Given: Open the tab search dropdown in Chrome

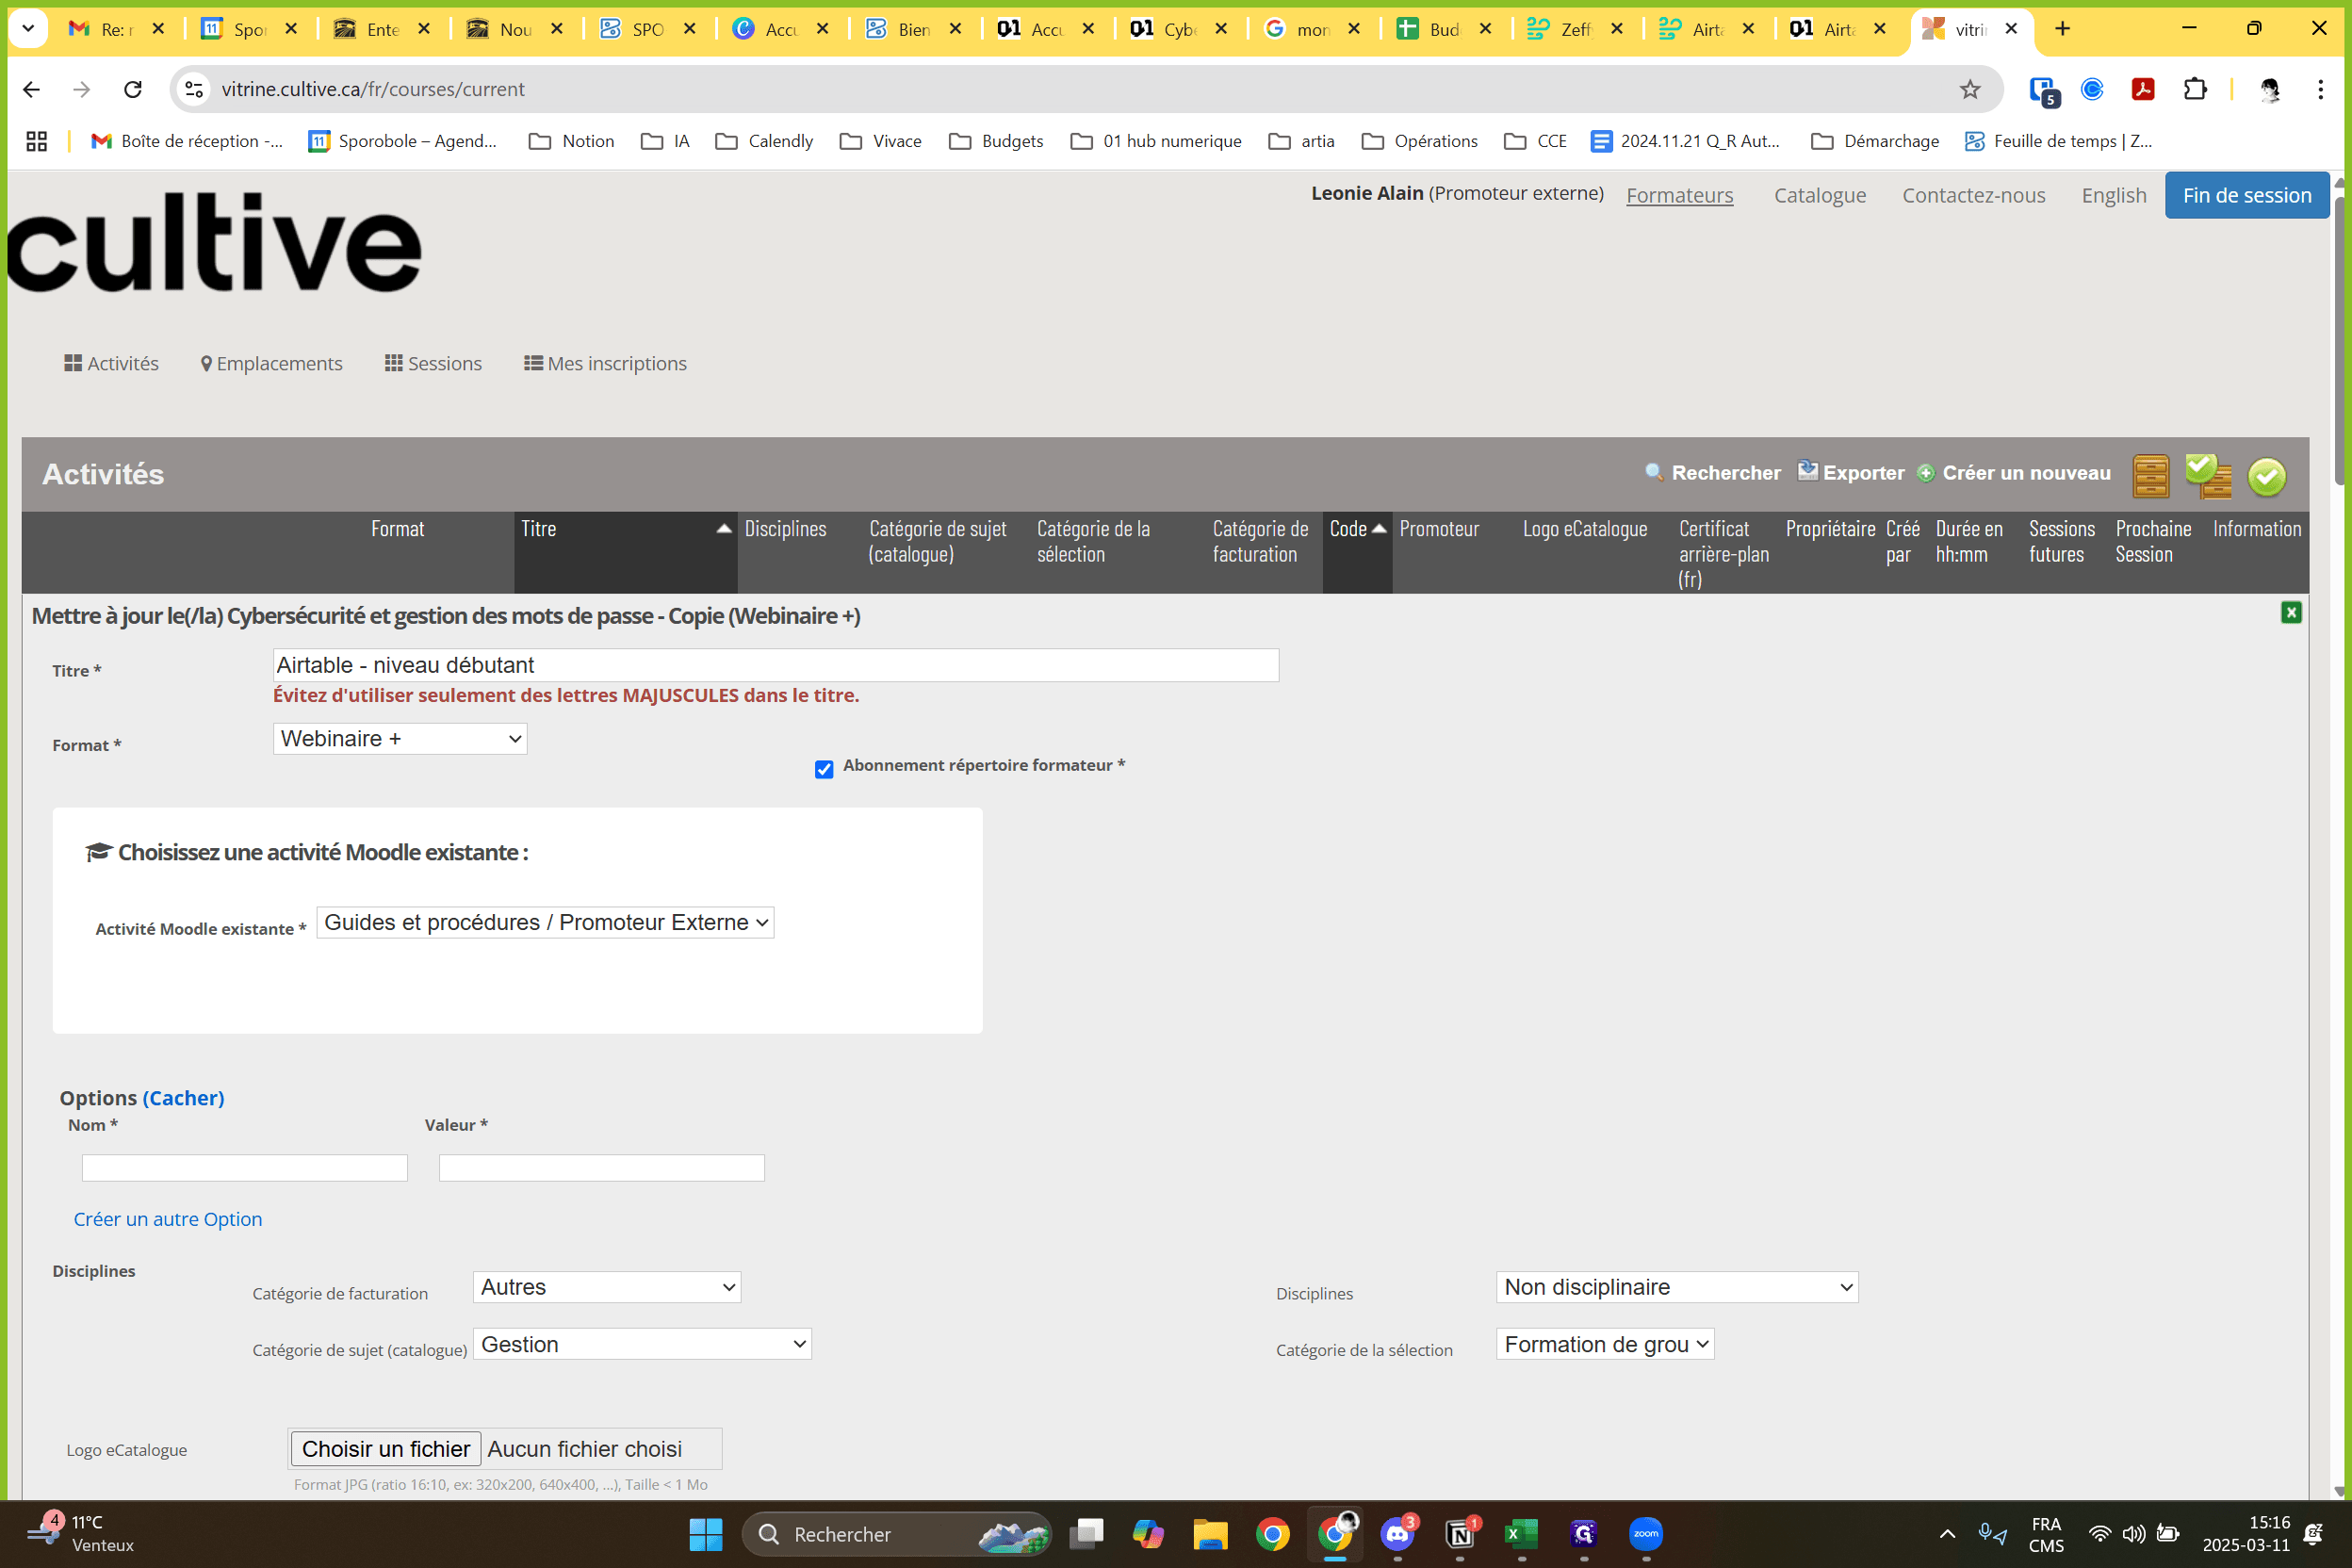Looking at the screenshot, I should point(28,29).
